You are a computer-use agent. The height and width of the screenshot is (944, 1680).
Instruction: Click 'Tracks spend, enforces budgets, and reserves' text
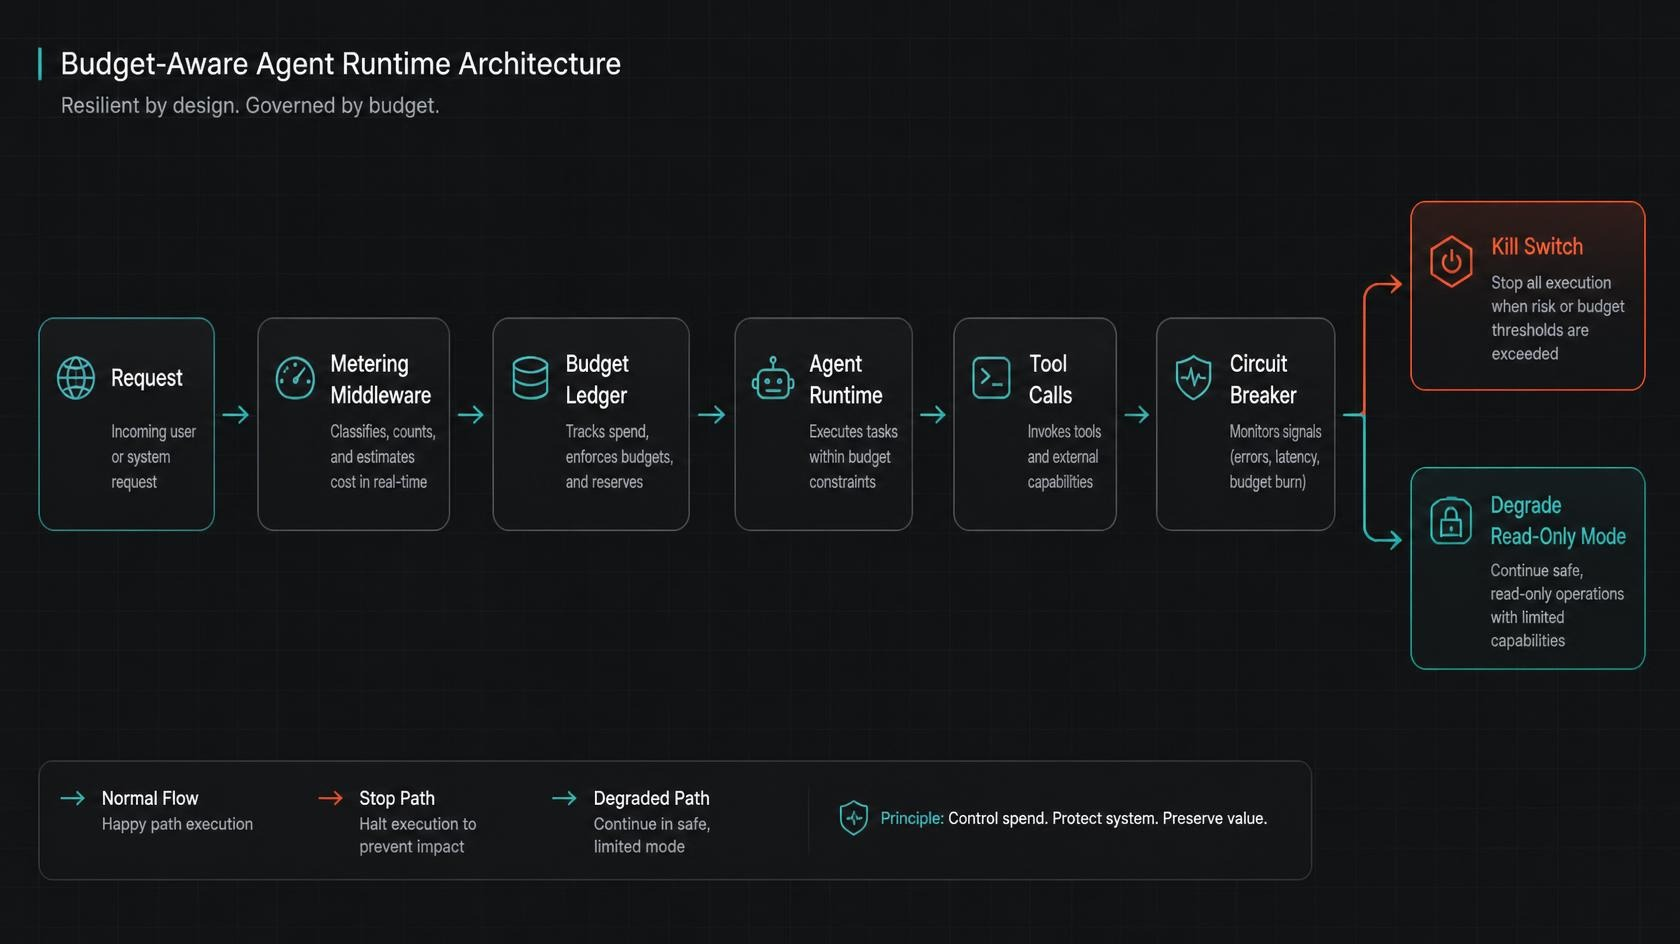click(619, 456)
